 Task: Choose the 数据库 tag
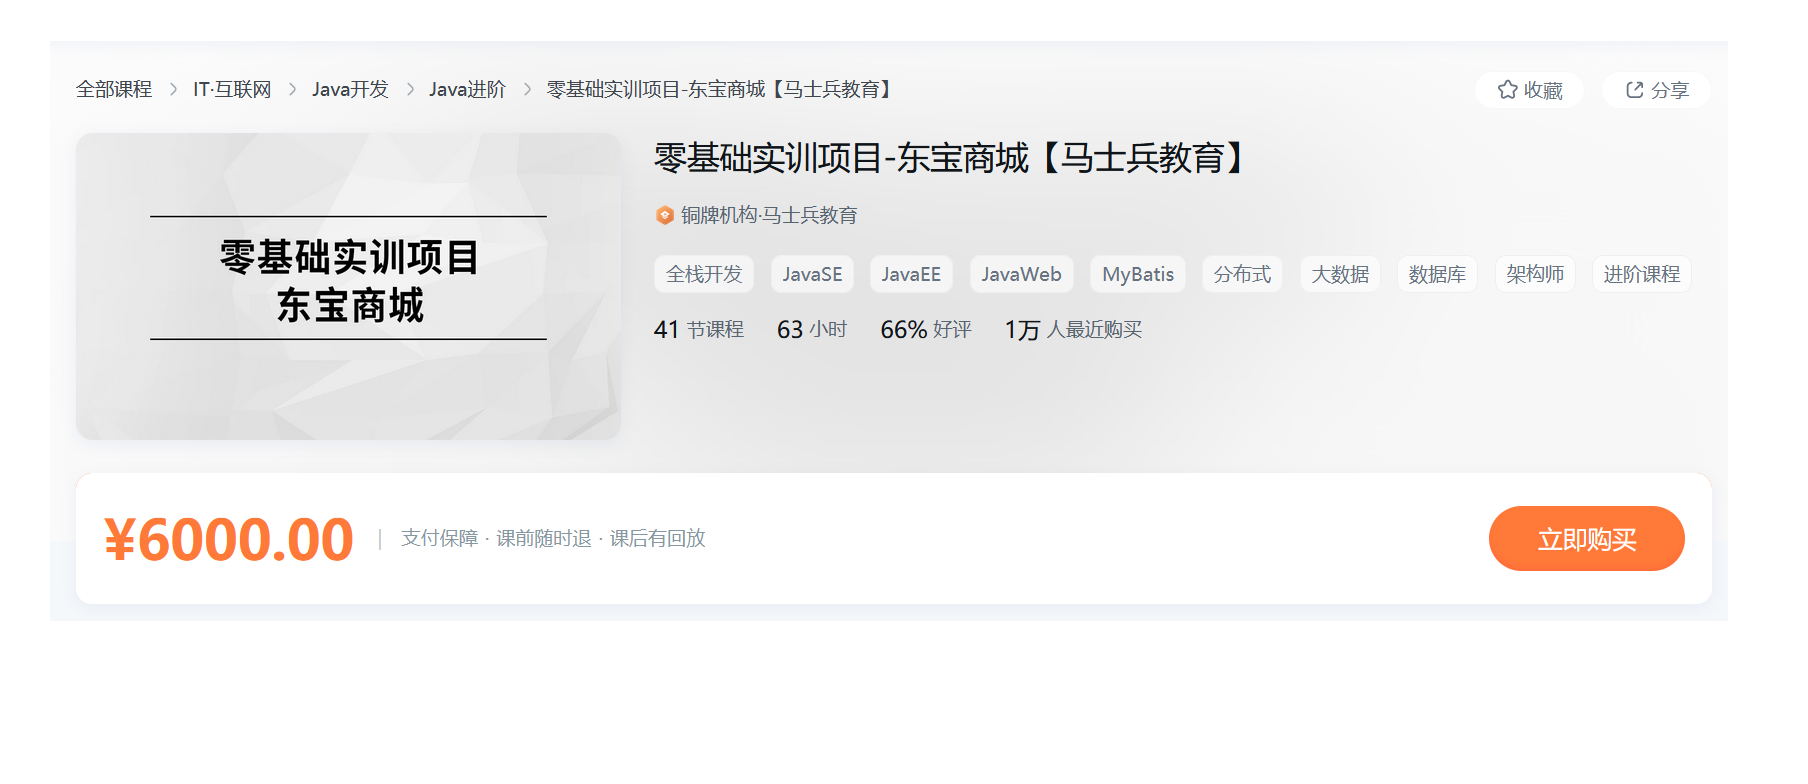point(1437,274)
